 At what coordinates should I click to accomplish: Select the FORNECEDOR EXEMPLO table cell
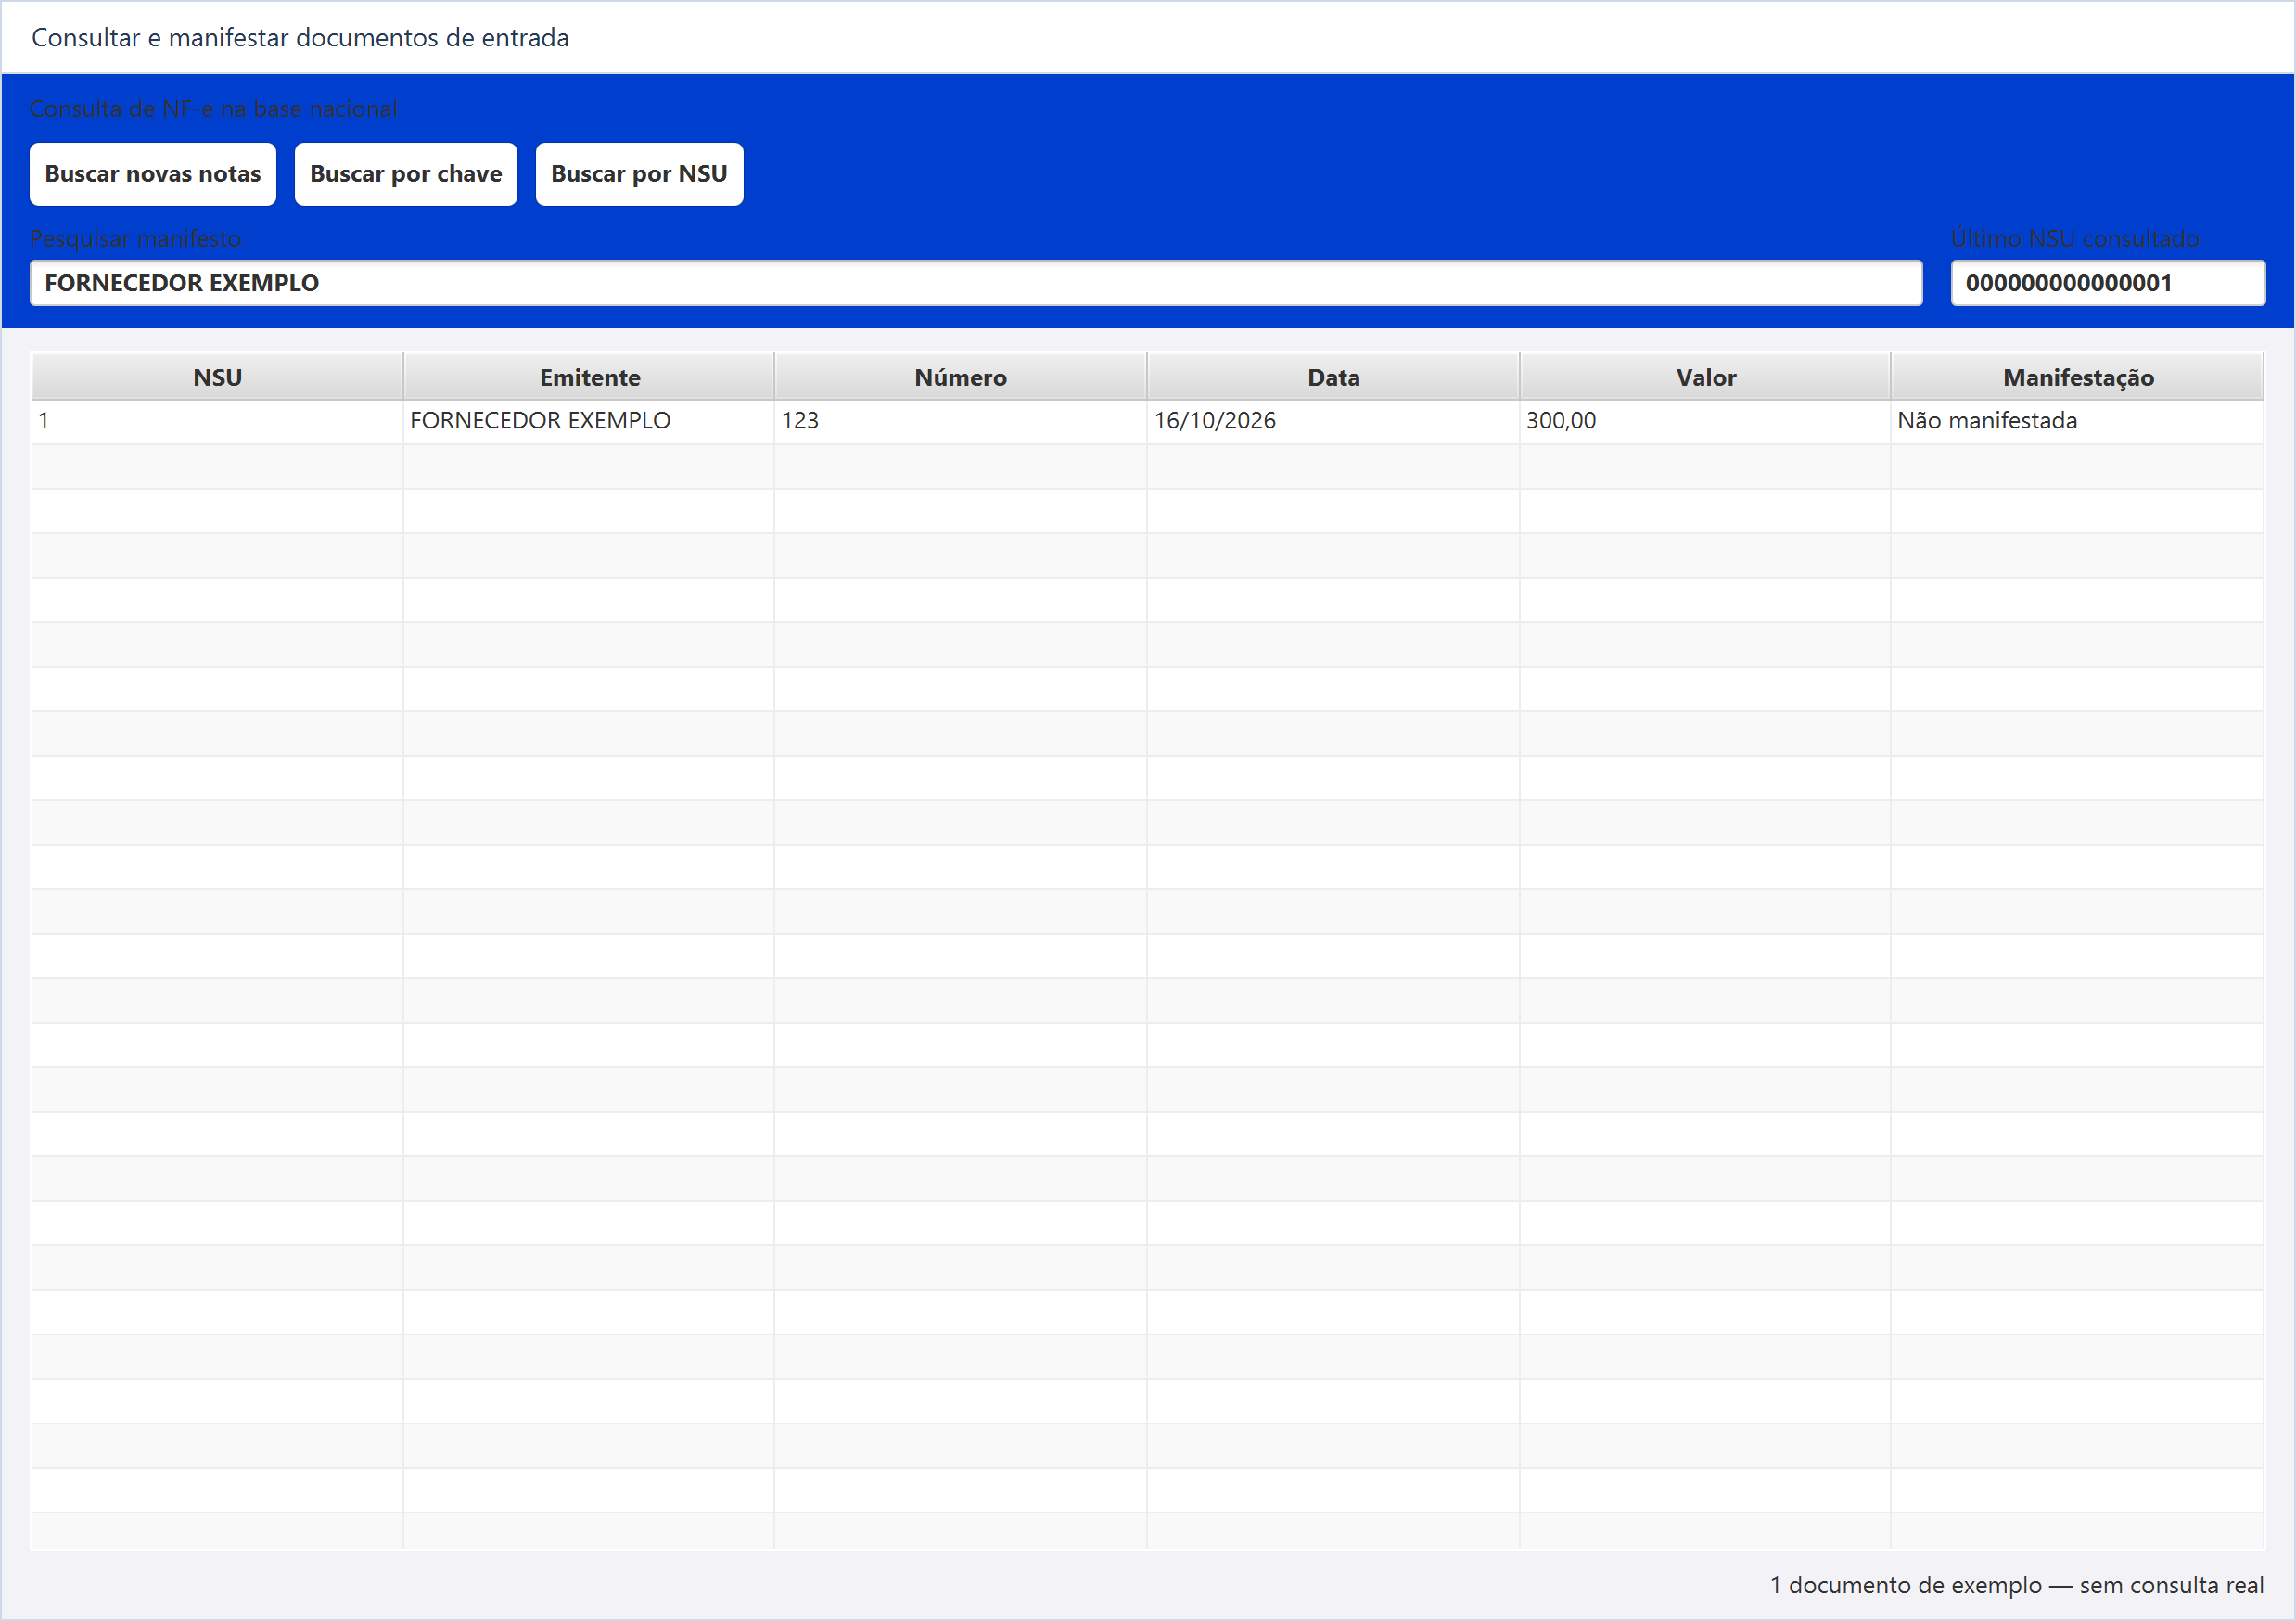point(589,421)
